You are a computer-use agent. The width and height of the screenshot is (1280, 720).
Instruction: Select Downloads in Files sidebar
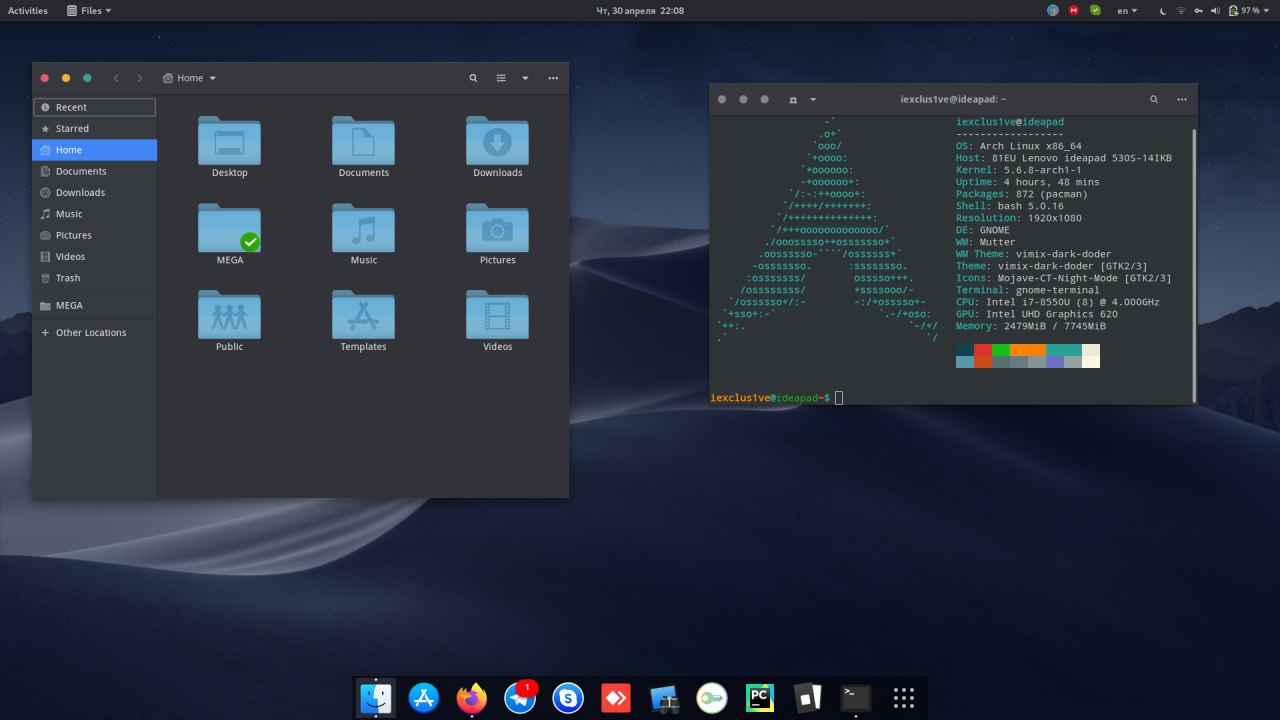coord(95,192)
